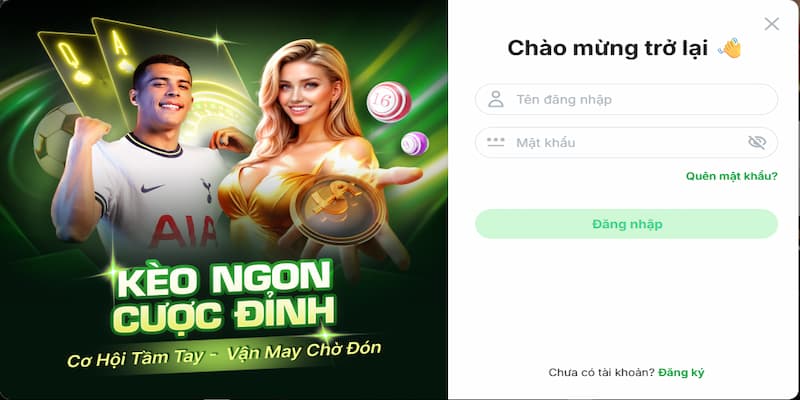
Task: Click the Chào mừng trở lại heading
Action: 607,48
